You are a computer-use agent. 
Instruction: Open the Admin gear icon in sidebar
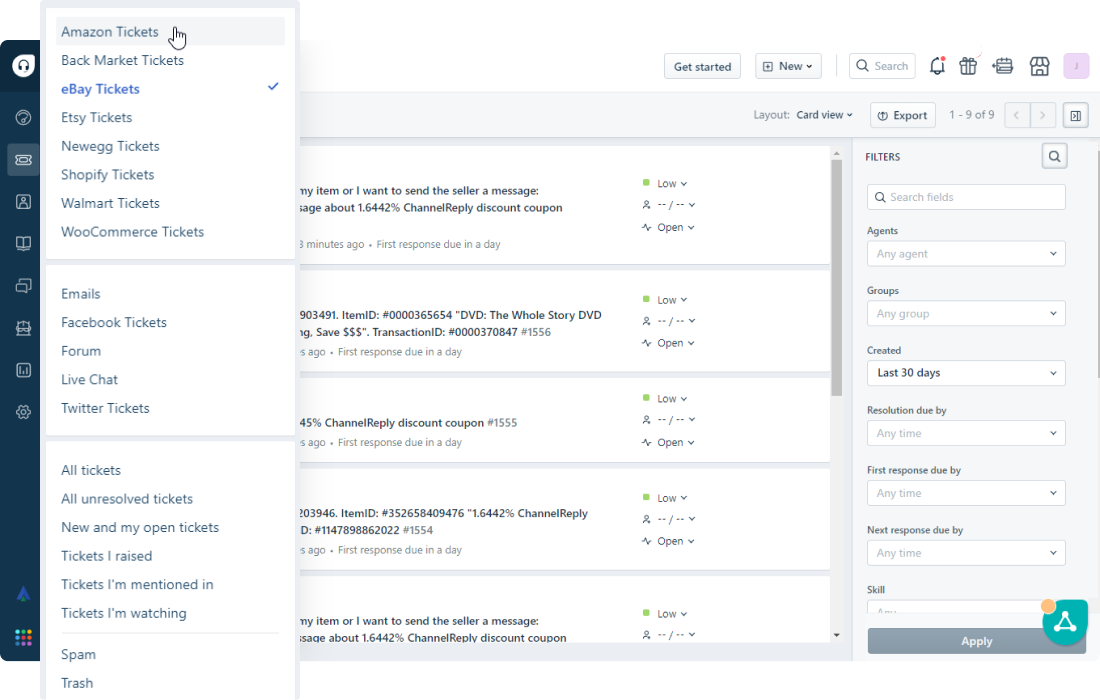pos(23,412)
